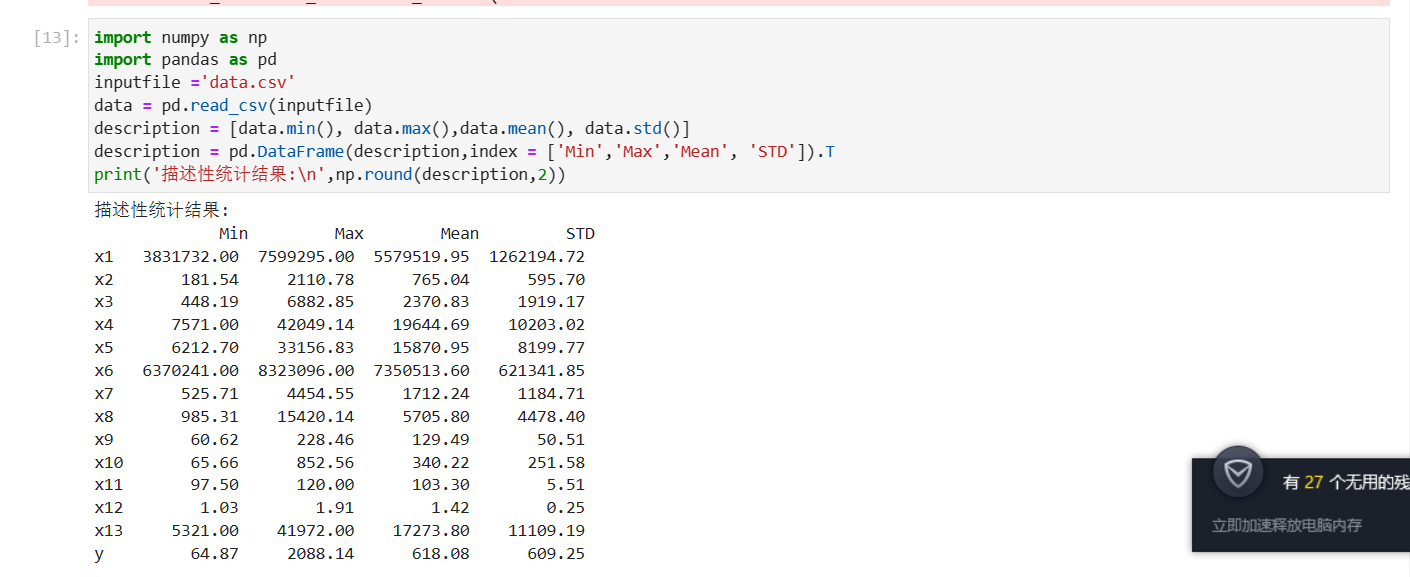Click the value '5705.80'
Viewport: 1410px width, 577px height.
point(436,417)
